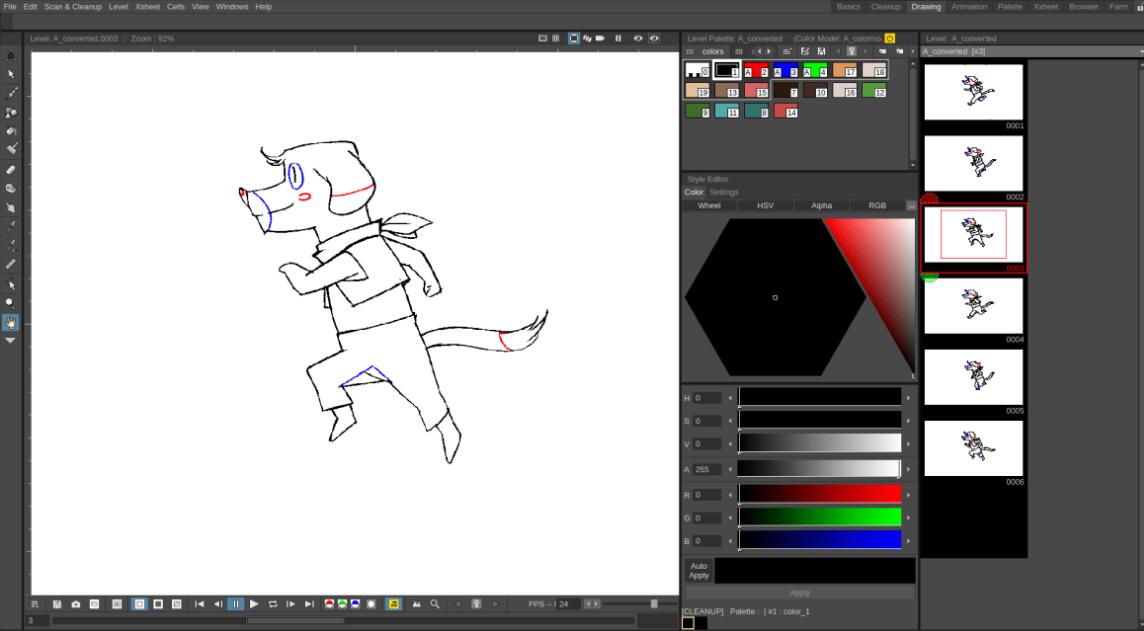Viewport: 1144px width, 631px height.
Task: Open the File menu
Action: [10, 7]
